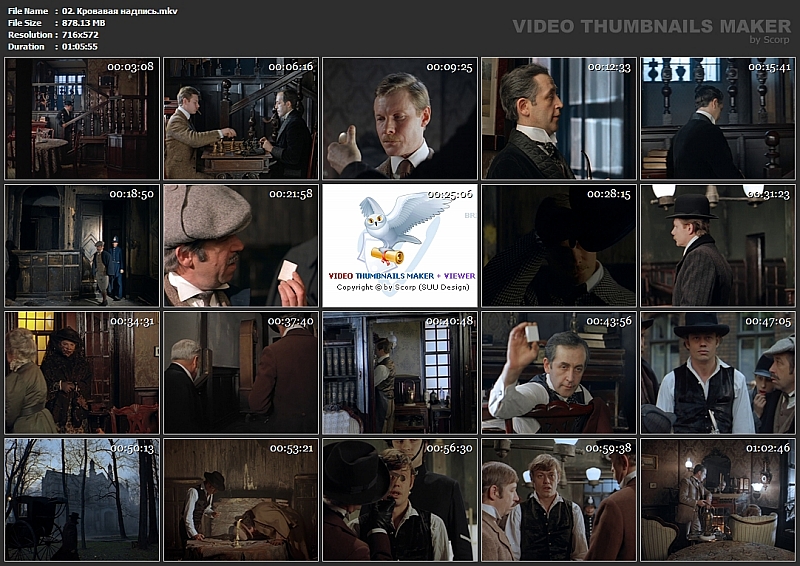The width and height of the screenshot is (800, 566).
Task: Select the thumbnail at 00:31:23
Action: (718, 245)
